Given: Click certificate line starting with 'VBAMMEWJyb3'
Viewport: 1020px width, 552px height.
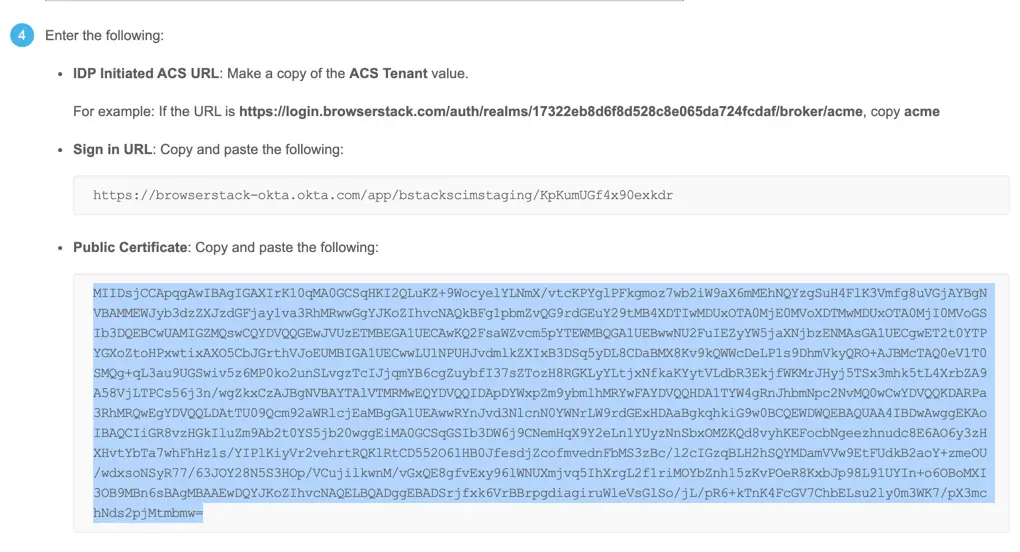Looking at the screenshot, I should (540, 313).
